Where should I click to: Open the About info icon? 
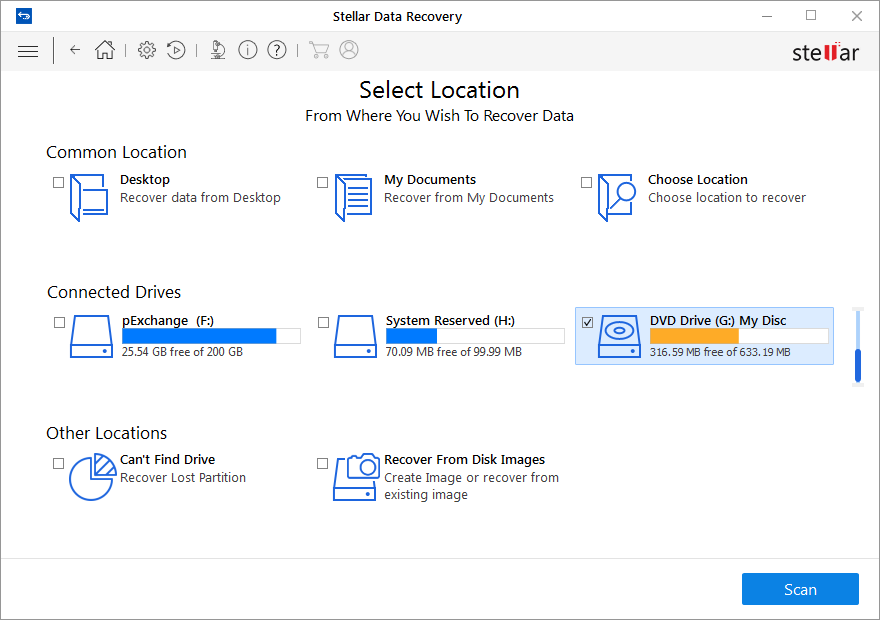point(248,50)
